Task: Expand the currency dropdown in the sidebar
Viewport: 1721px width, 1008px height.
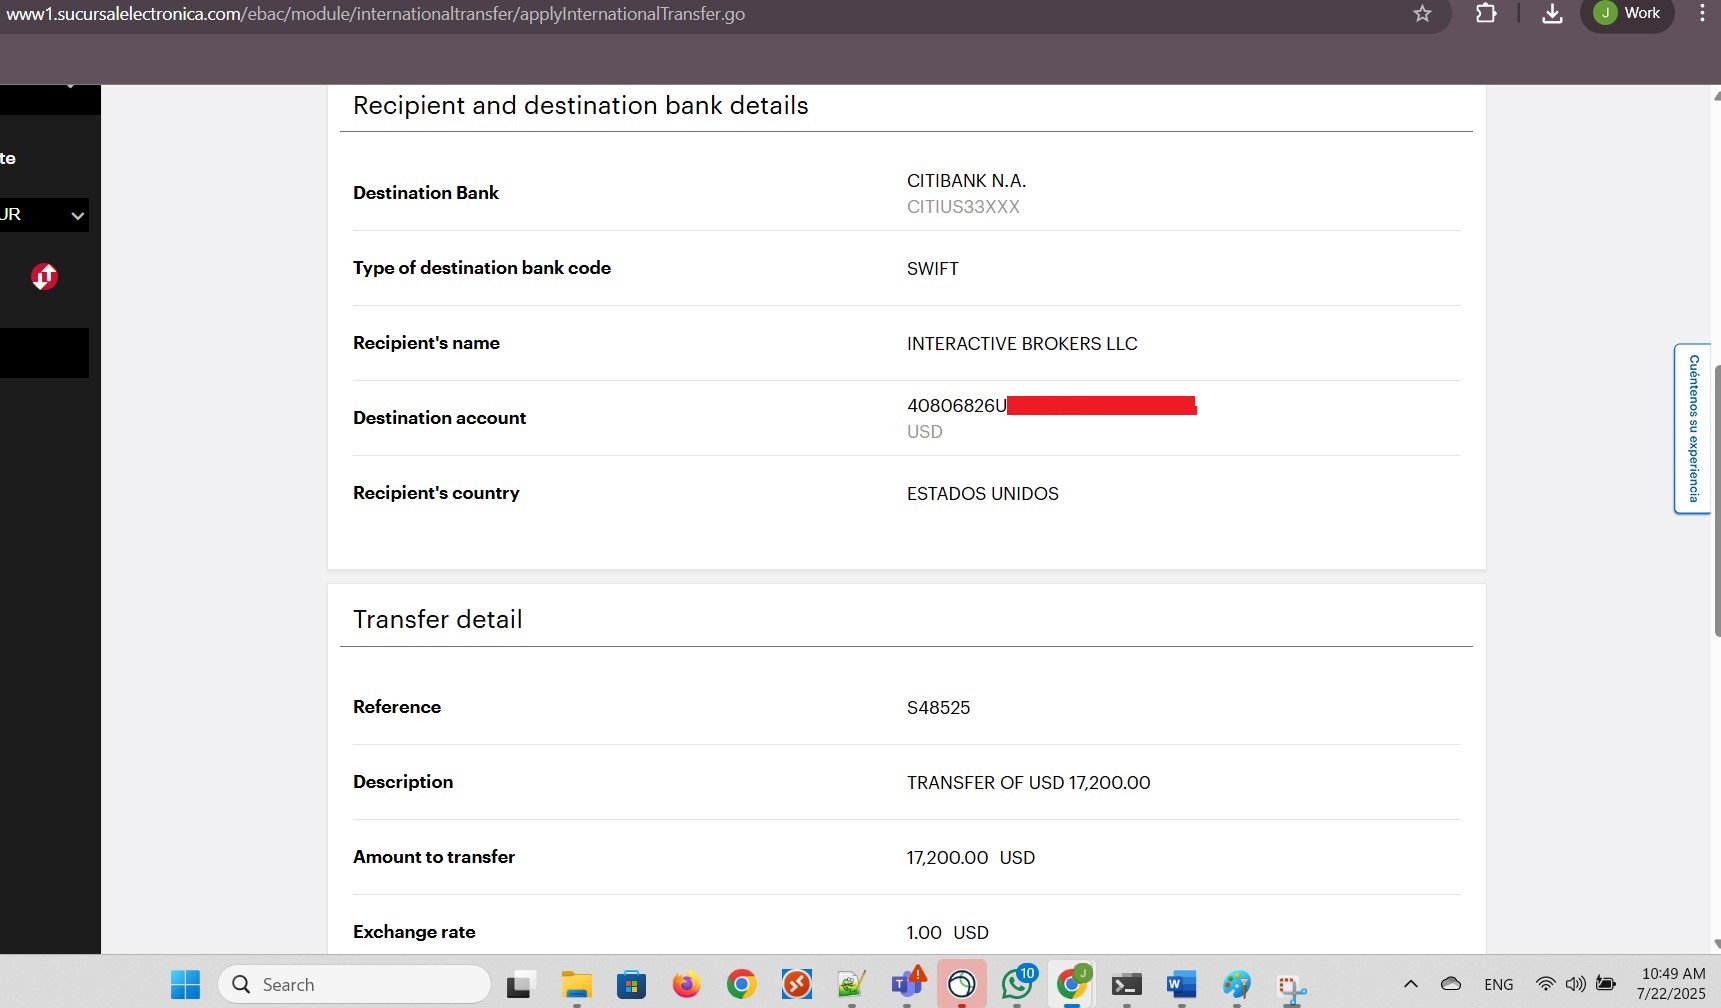Action: [x=44, y=215]
